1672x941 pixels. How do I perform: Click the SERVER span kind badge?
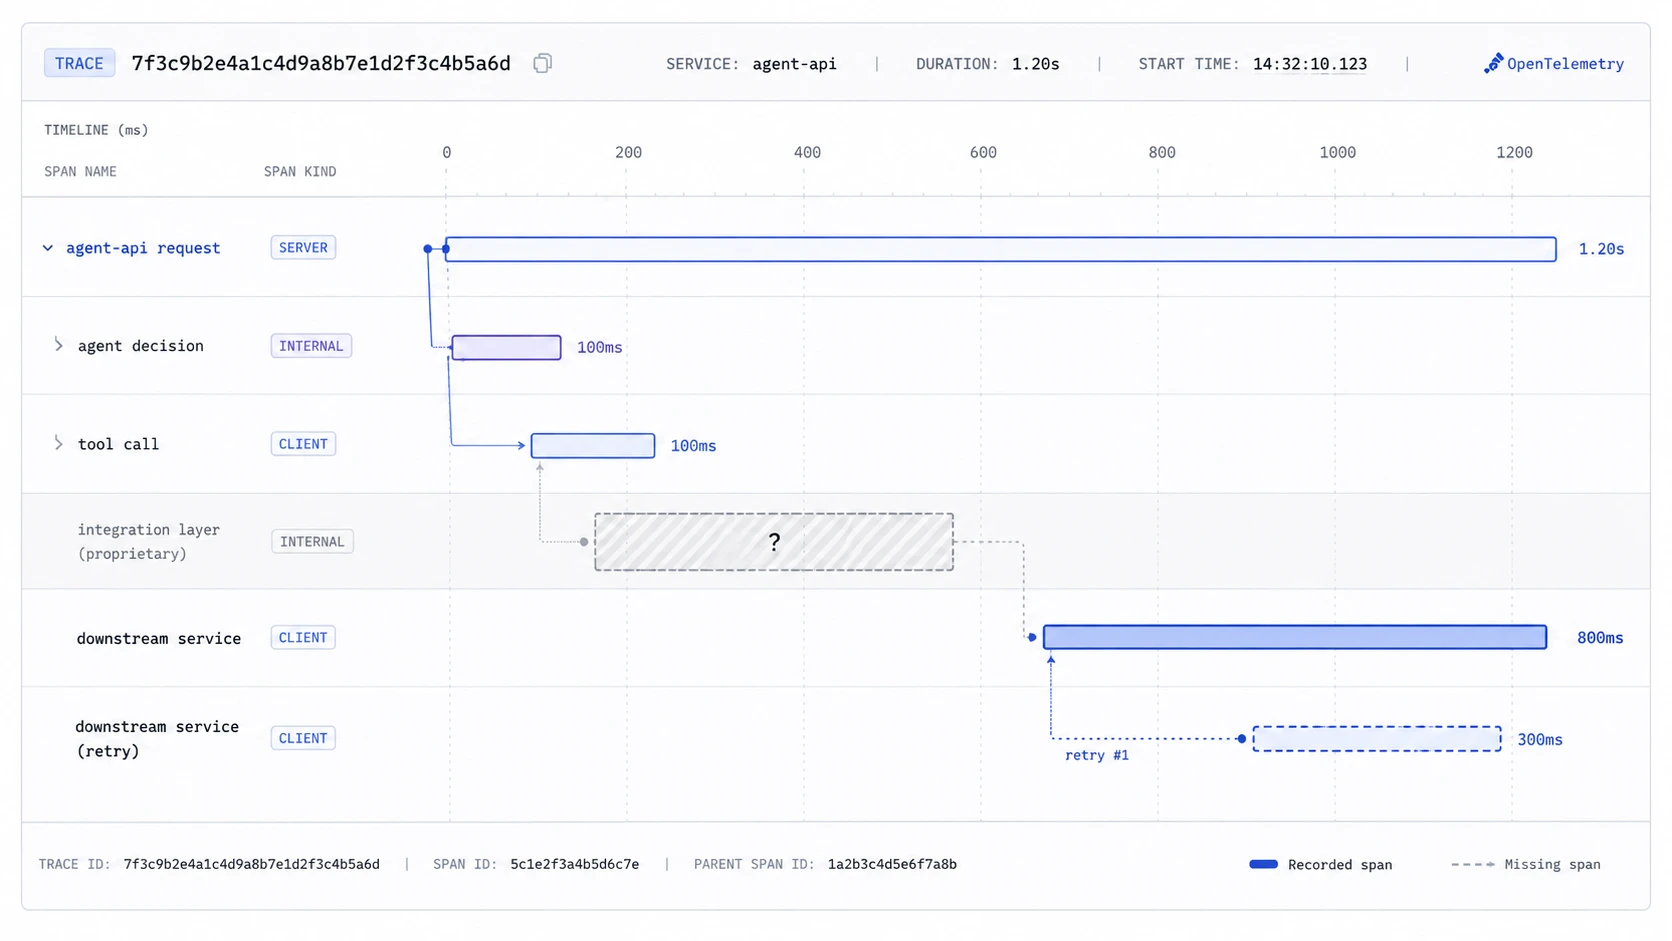[303, 247]
